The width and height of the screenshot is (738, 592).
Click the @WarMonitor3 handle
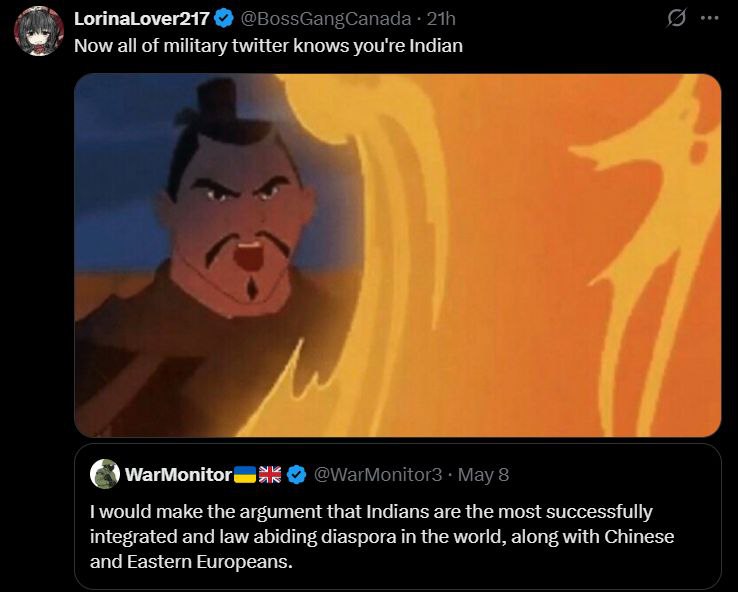point(377,474)
